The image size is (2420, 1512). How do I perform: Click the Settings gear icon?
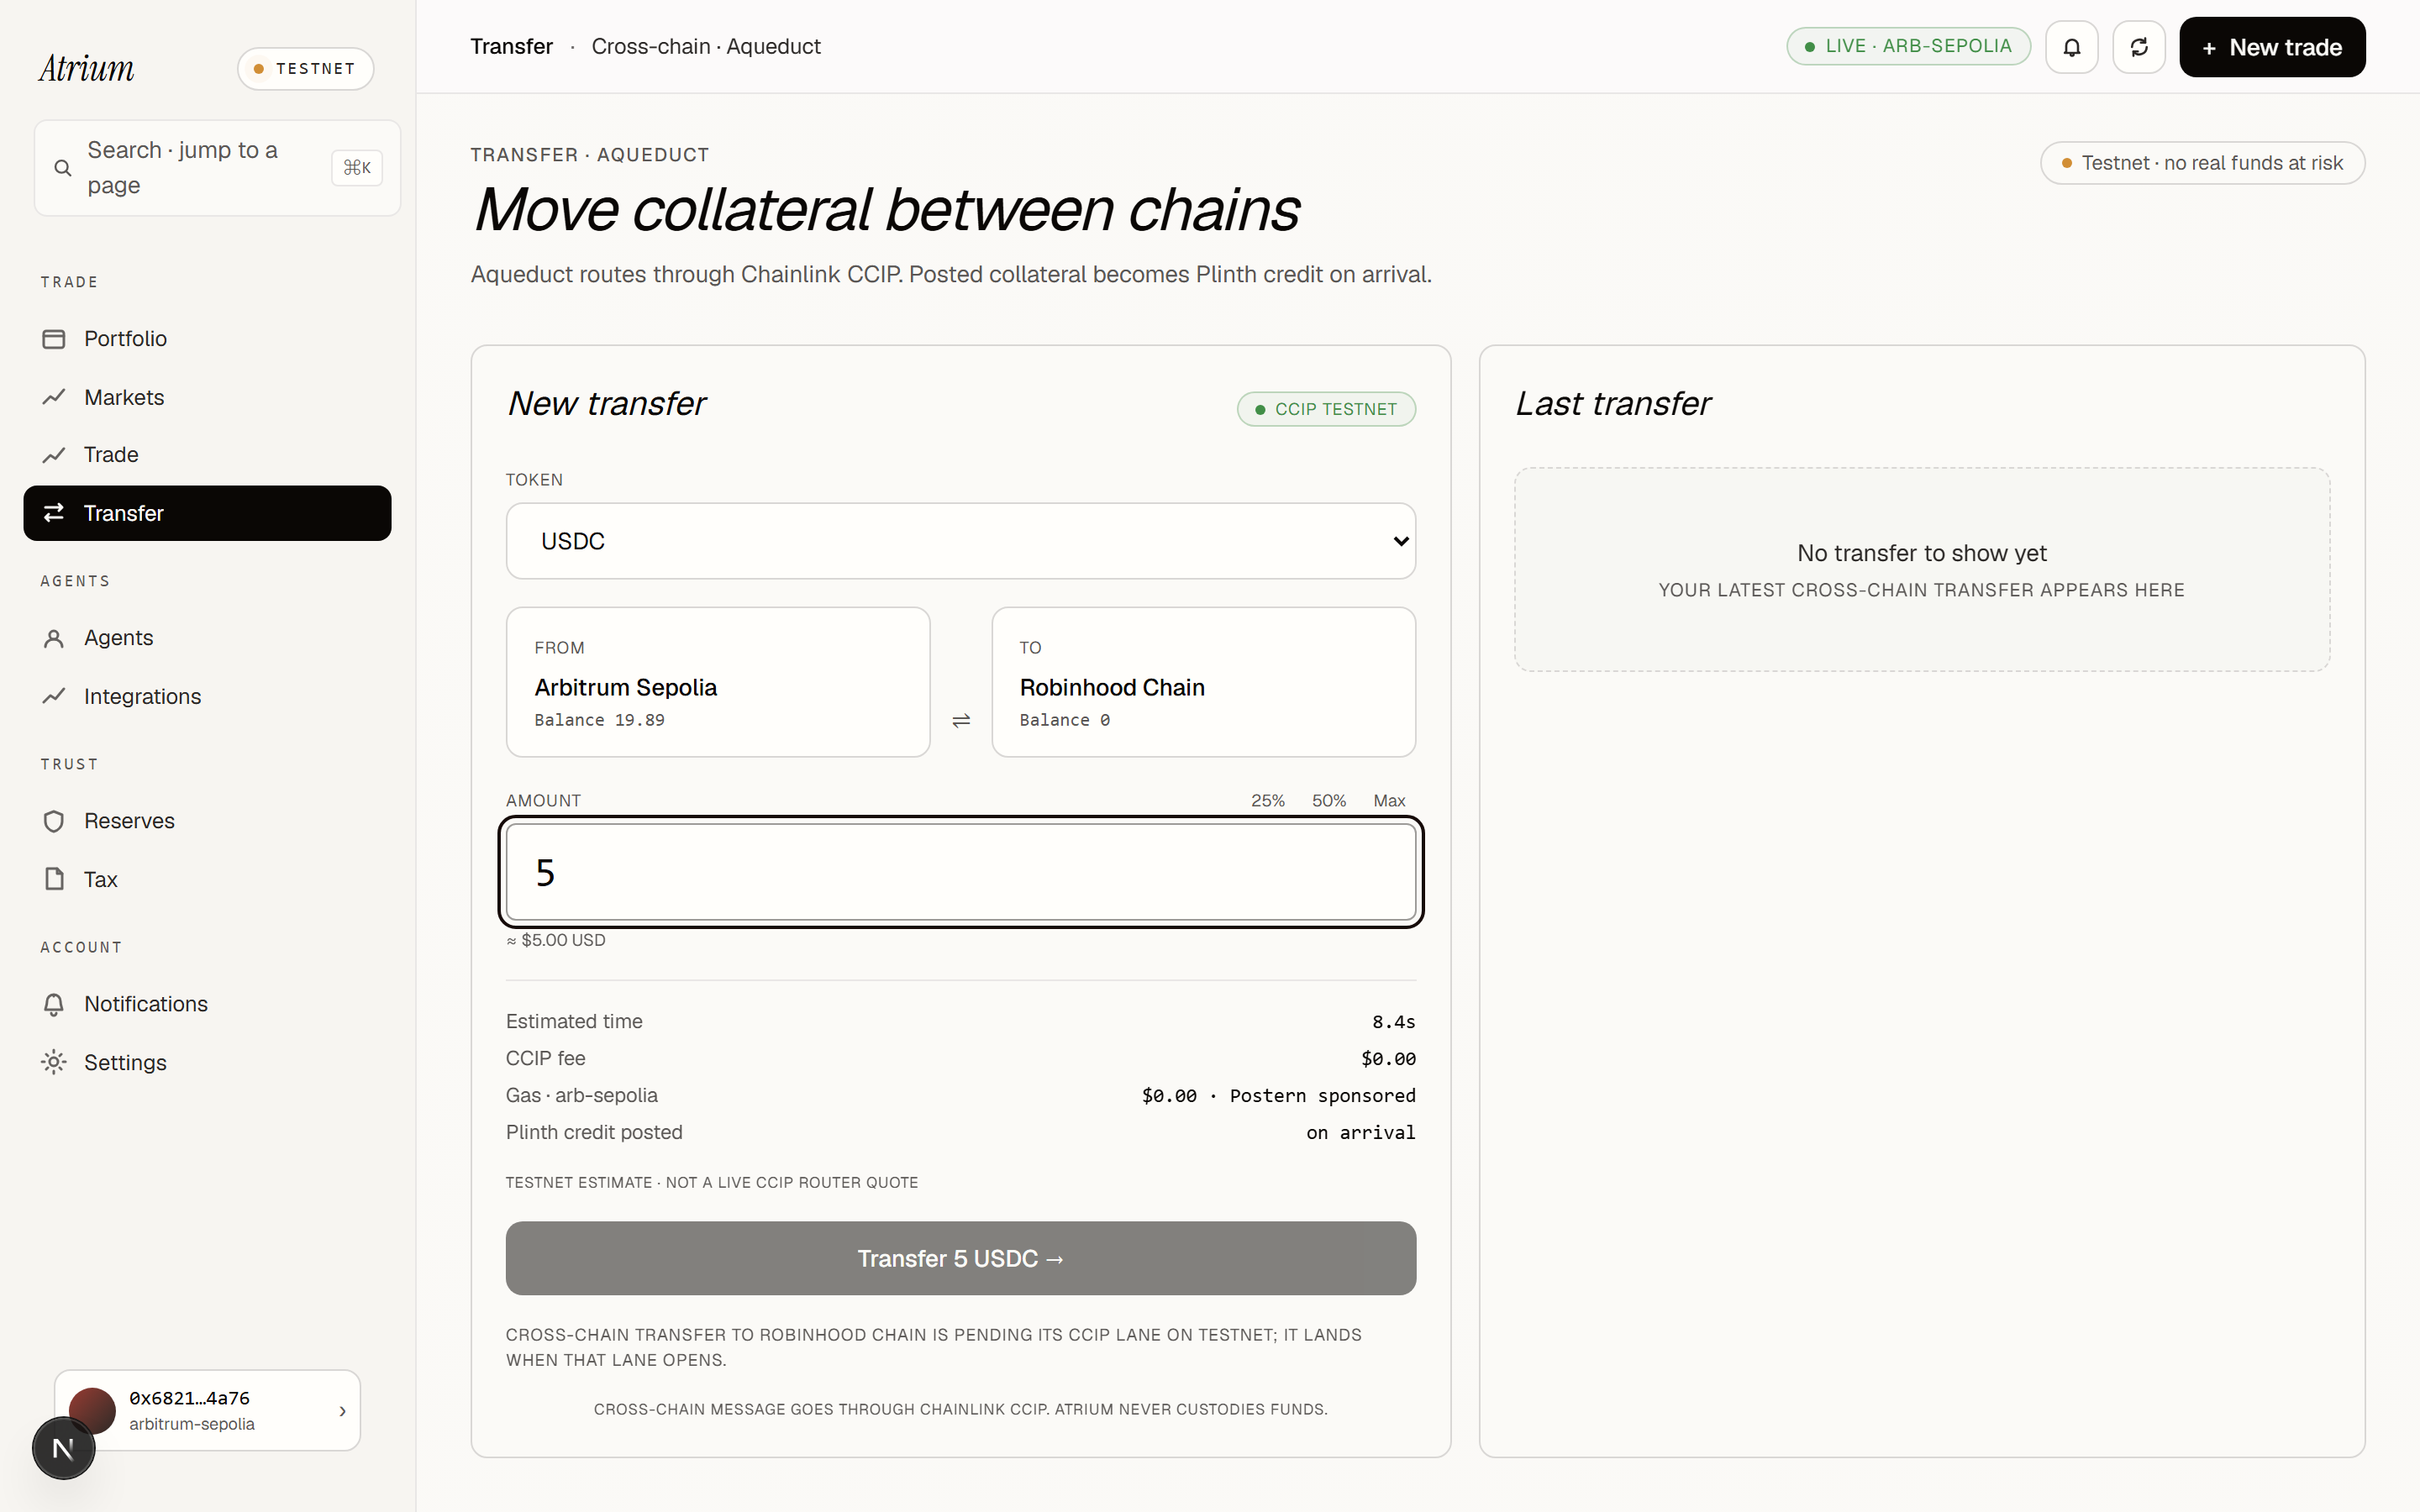(54, 1062)
